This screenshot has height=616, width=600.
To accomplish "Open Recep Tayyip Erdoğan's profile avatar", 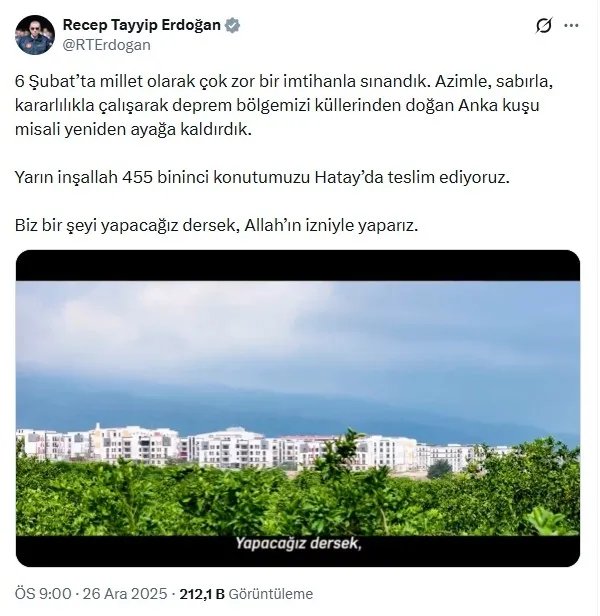I will click(35, 35).
